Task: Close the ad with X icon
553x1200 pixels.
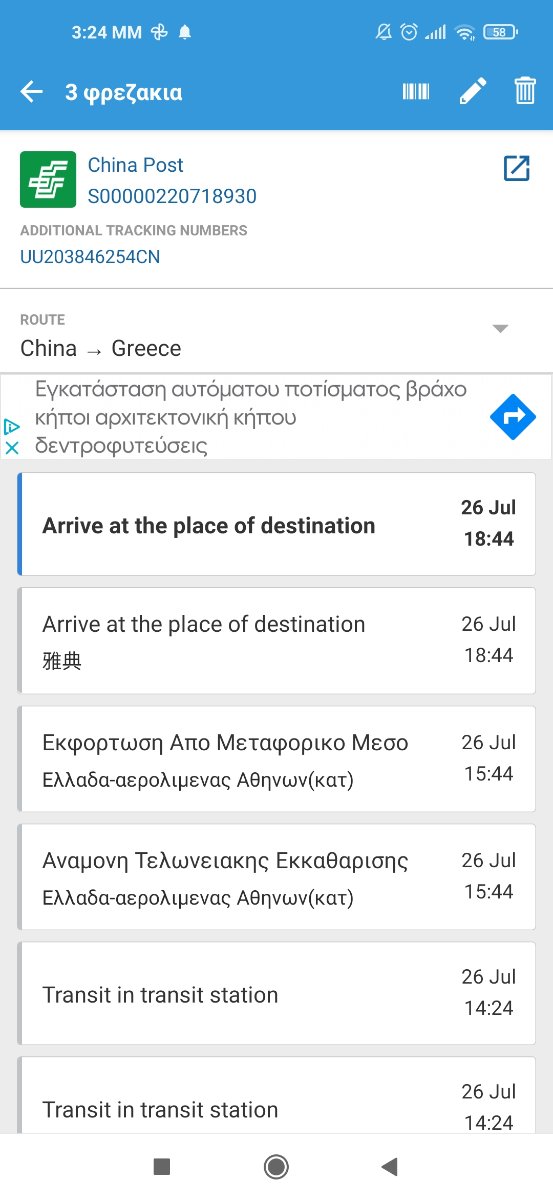Action: [12, 448]
